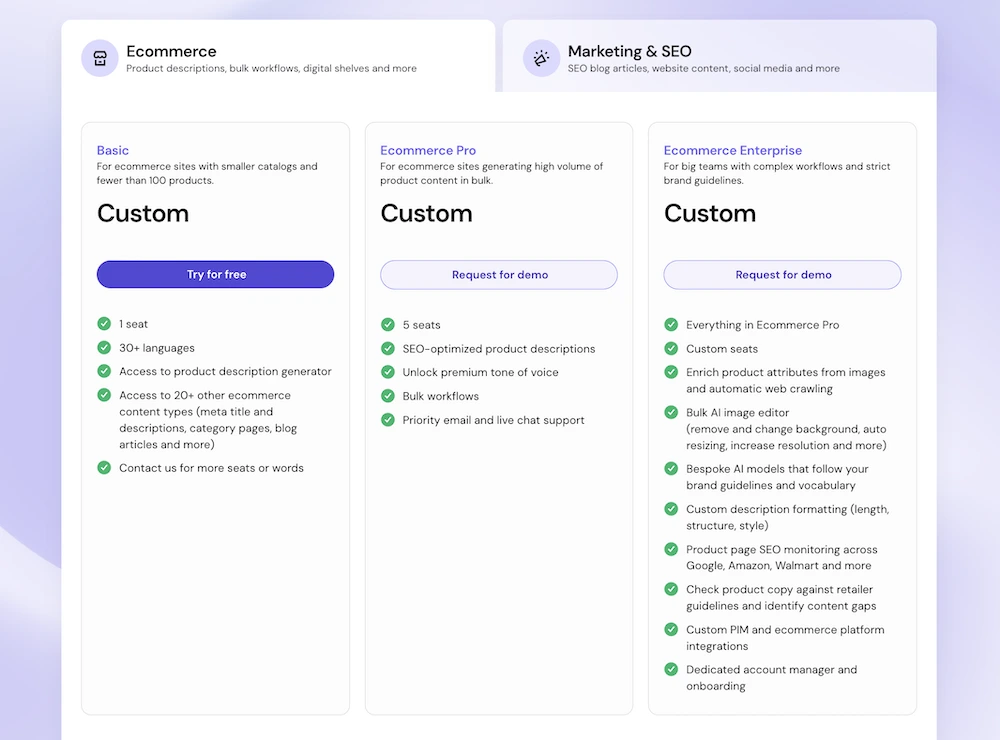This screenshot has height=740, width=1000.
Task: Click the Ecommerce Enterprise plan title
Action: pyautogui.click(x=733, y=151)
